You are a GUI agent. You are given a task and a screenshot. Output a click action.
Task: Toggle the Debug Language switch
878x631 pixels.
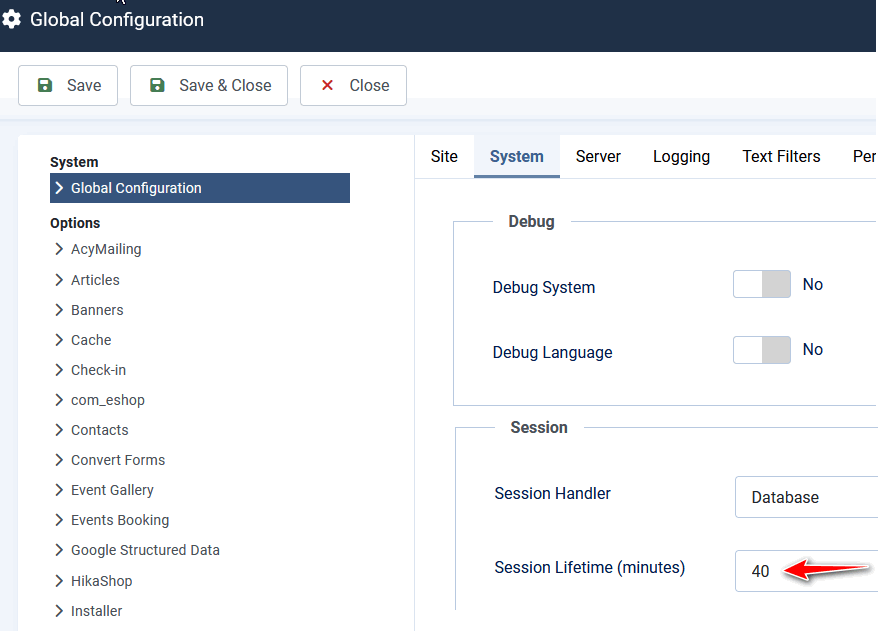click(x=762, y=349)
